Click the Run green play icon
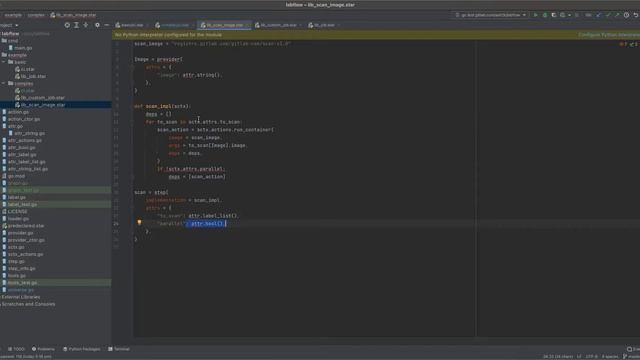640x360 pixels. (x=536, y=15)
